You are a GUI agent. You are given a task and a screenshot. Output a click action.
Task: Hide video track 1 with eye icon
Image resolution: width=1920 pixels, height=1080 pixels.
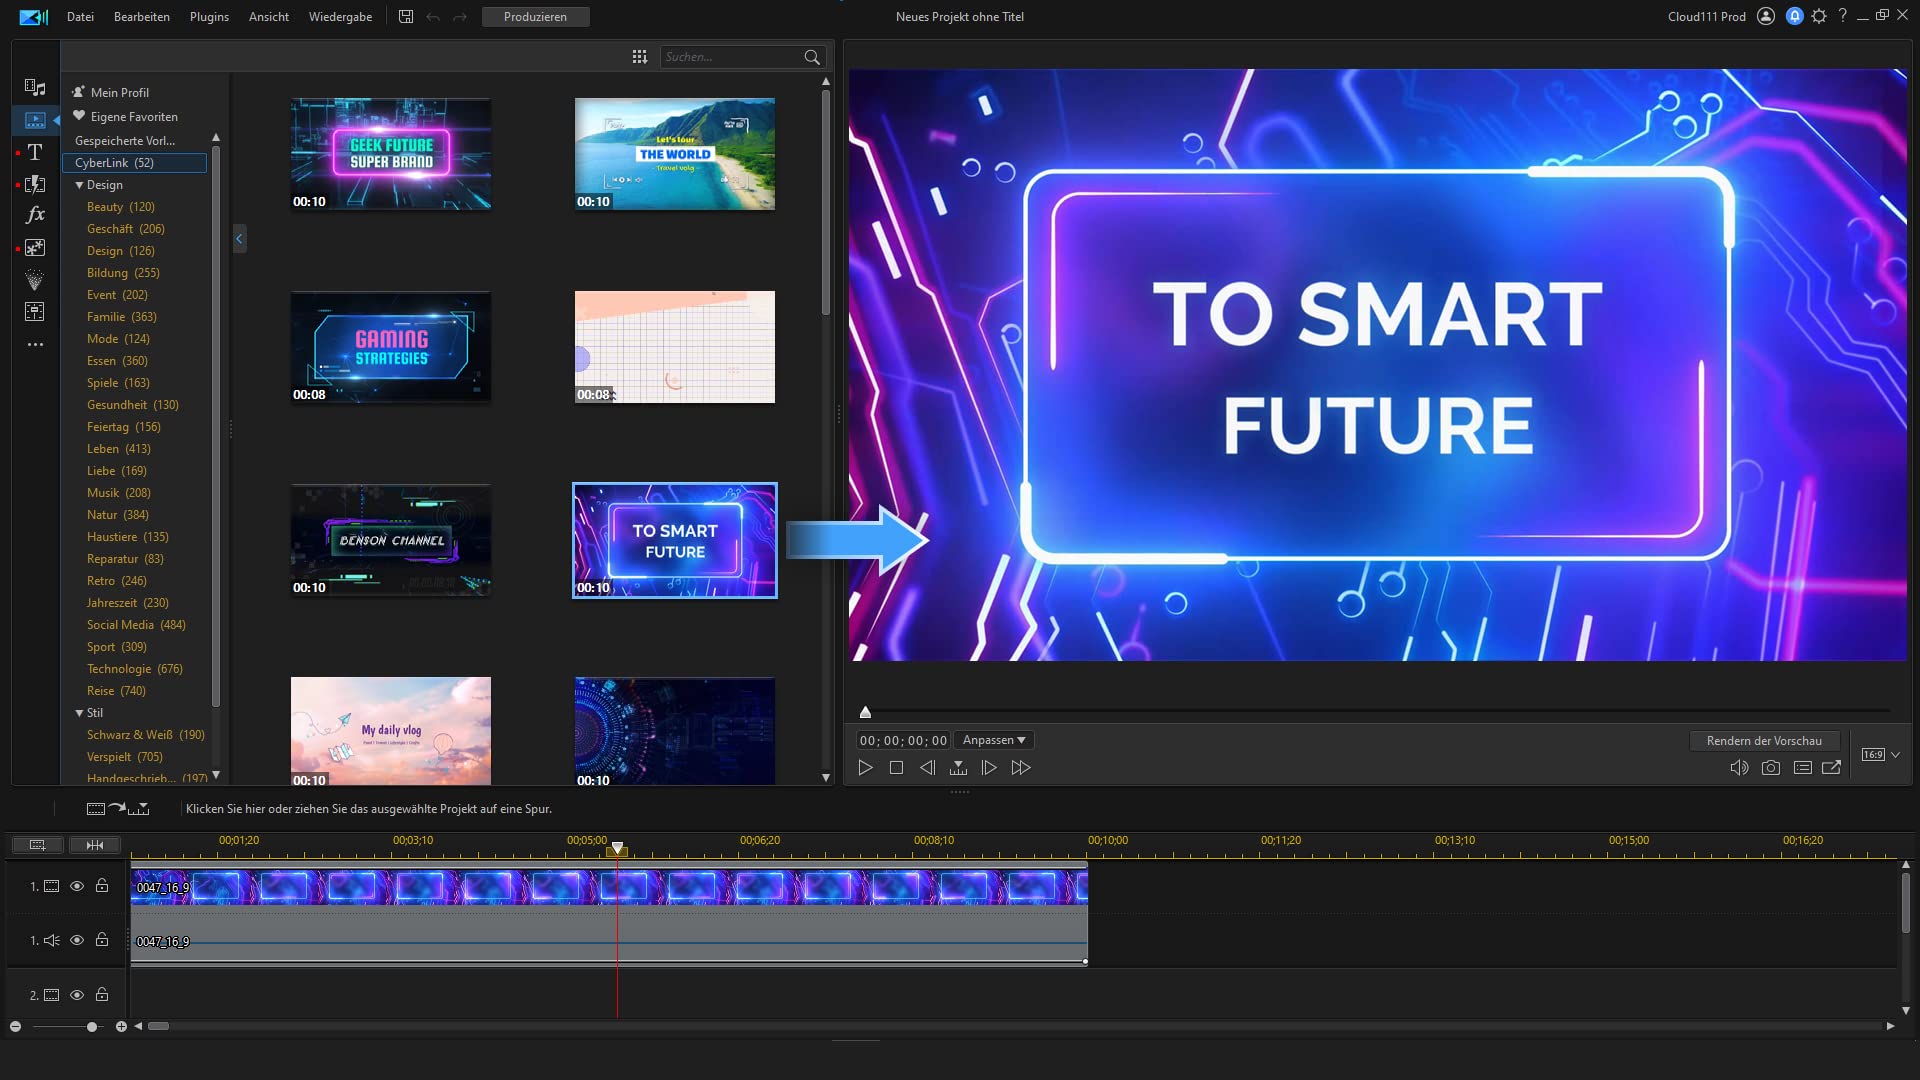pyautogui.click(x=77, y=886)
